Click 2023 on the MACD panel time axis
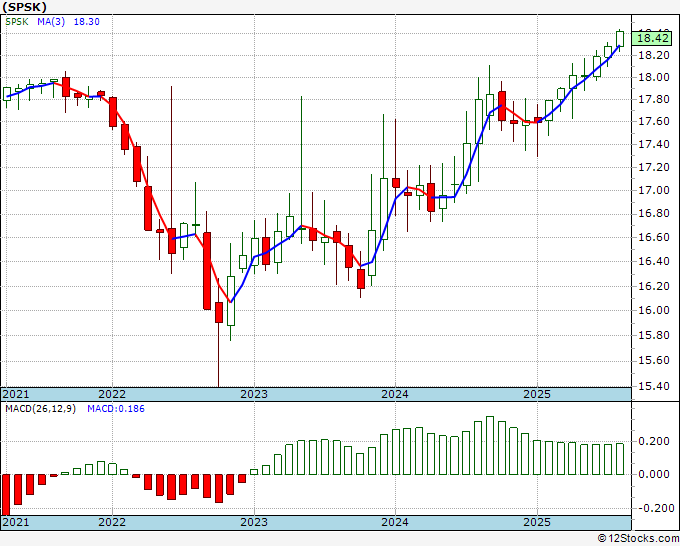The image size is (680, 546). 254,522
